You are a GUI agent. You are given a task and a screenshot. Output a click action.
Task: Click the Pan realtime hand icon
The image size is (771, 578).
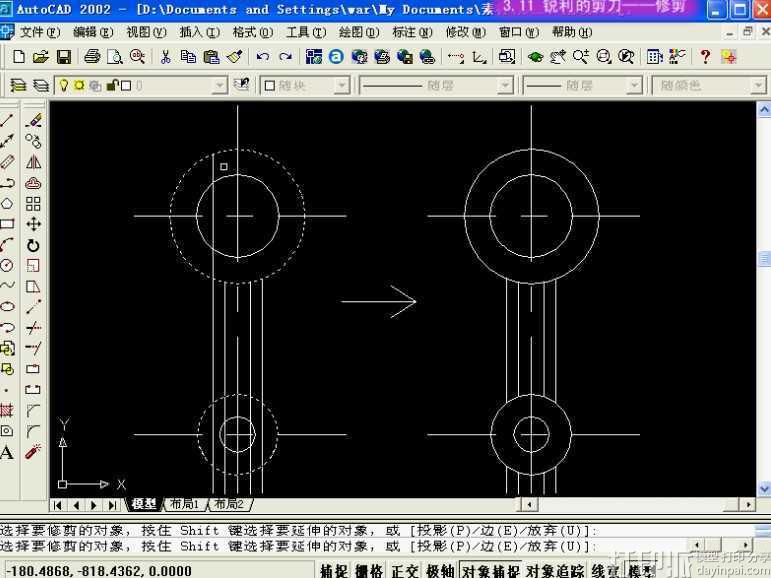[x=557, y=57]
